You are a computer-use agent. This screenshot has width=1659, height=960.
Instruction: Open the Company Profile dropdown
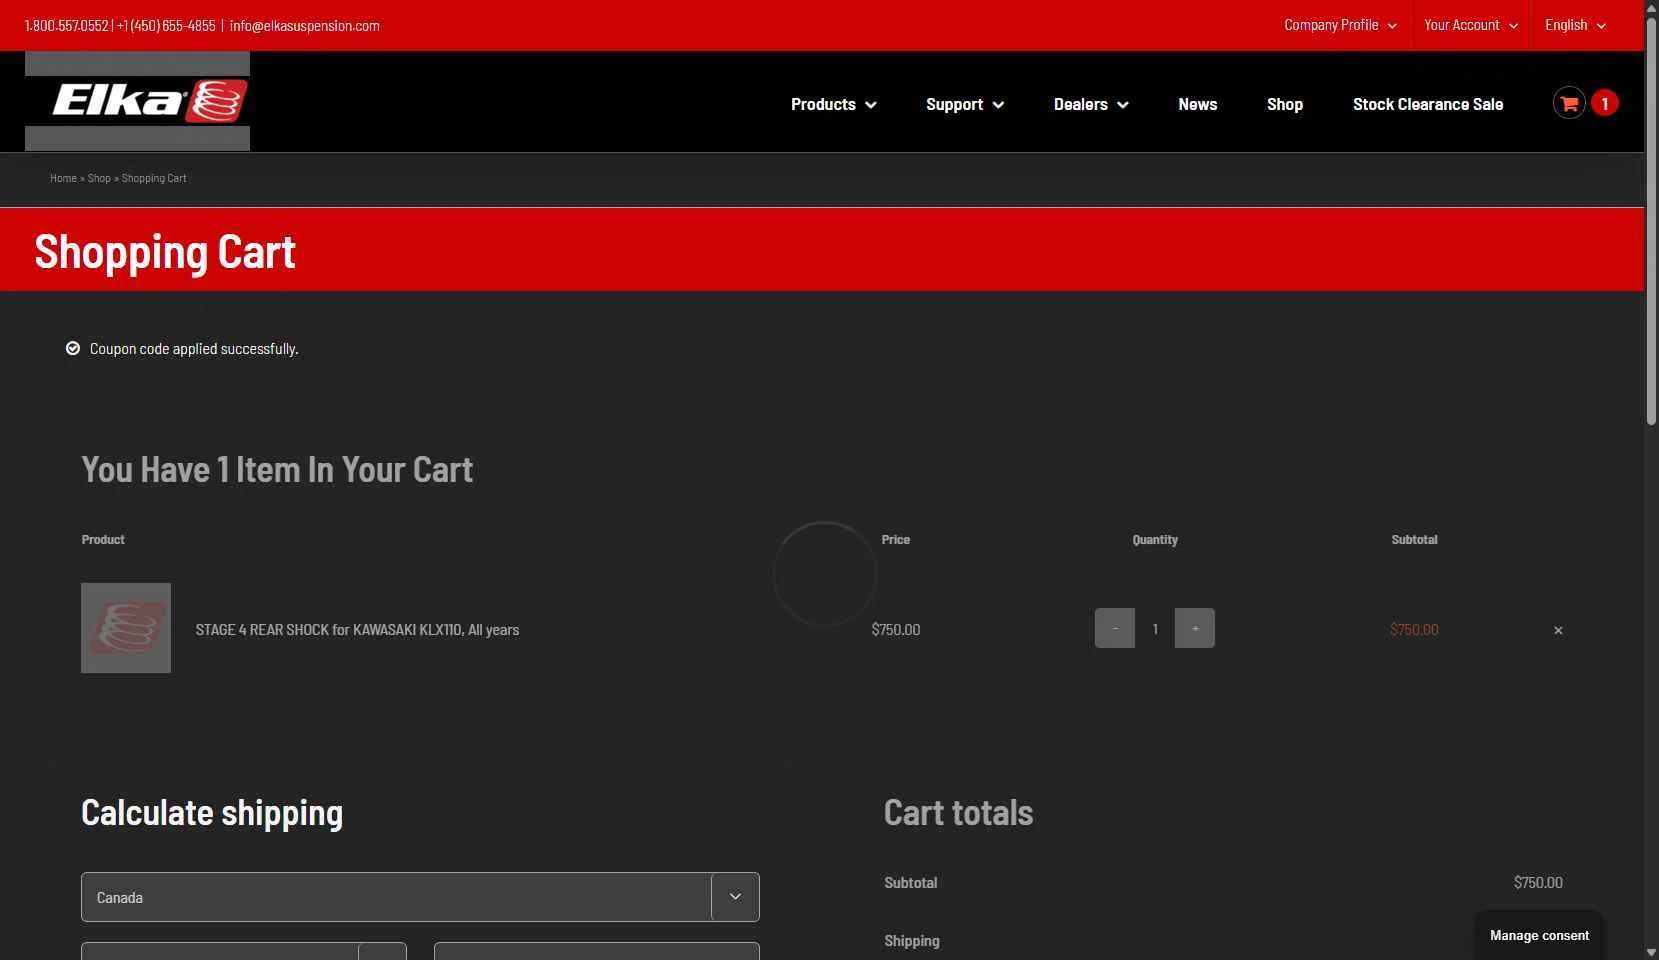pos(1340,25)
